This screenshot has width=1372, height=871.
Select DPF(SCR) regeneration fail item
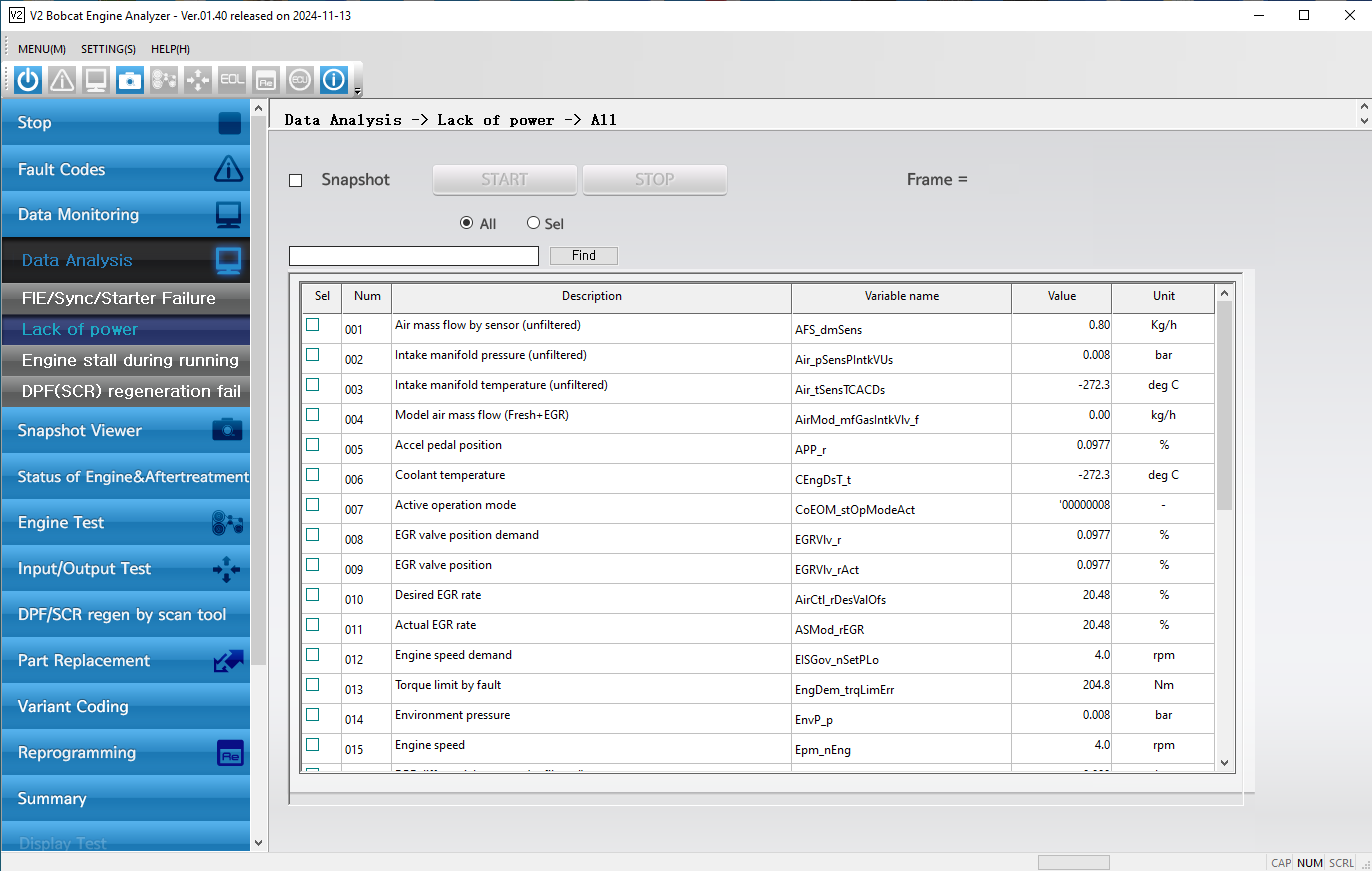tap(125, 391)
